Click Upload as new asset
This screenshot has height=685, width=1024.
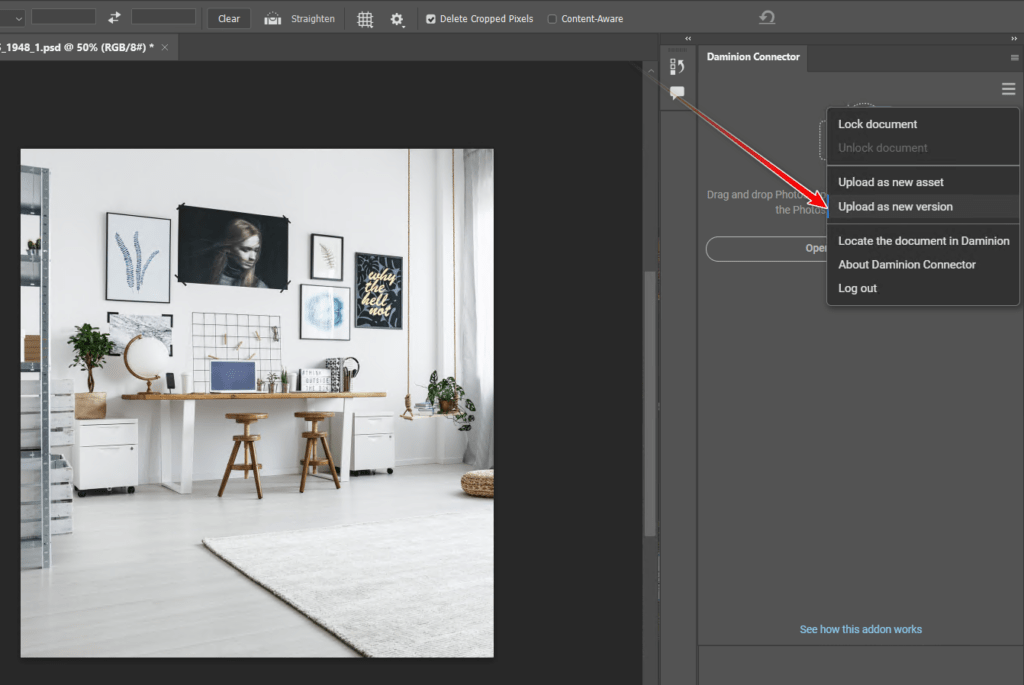pos(890,182)
